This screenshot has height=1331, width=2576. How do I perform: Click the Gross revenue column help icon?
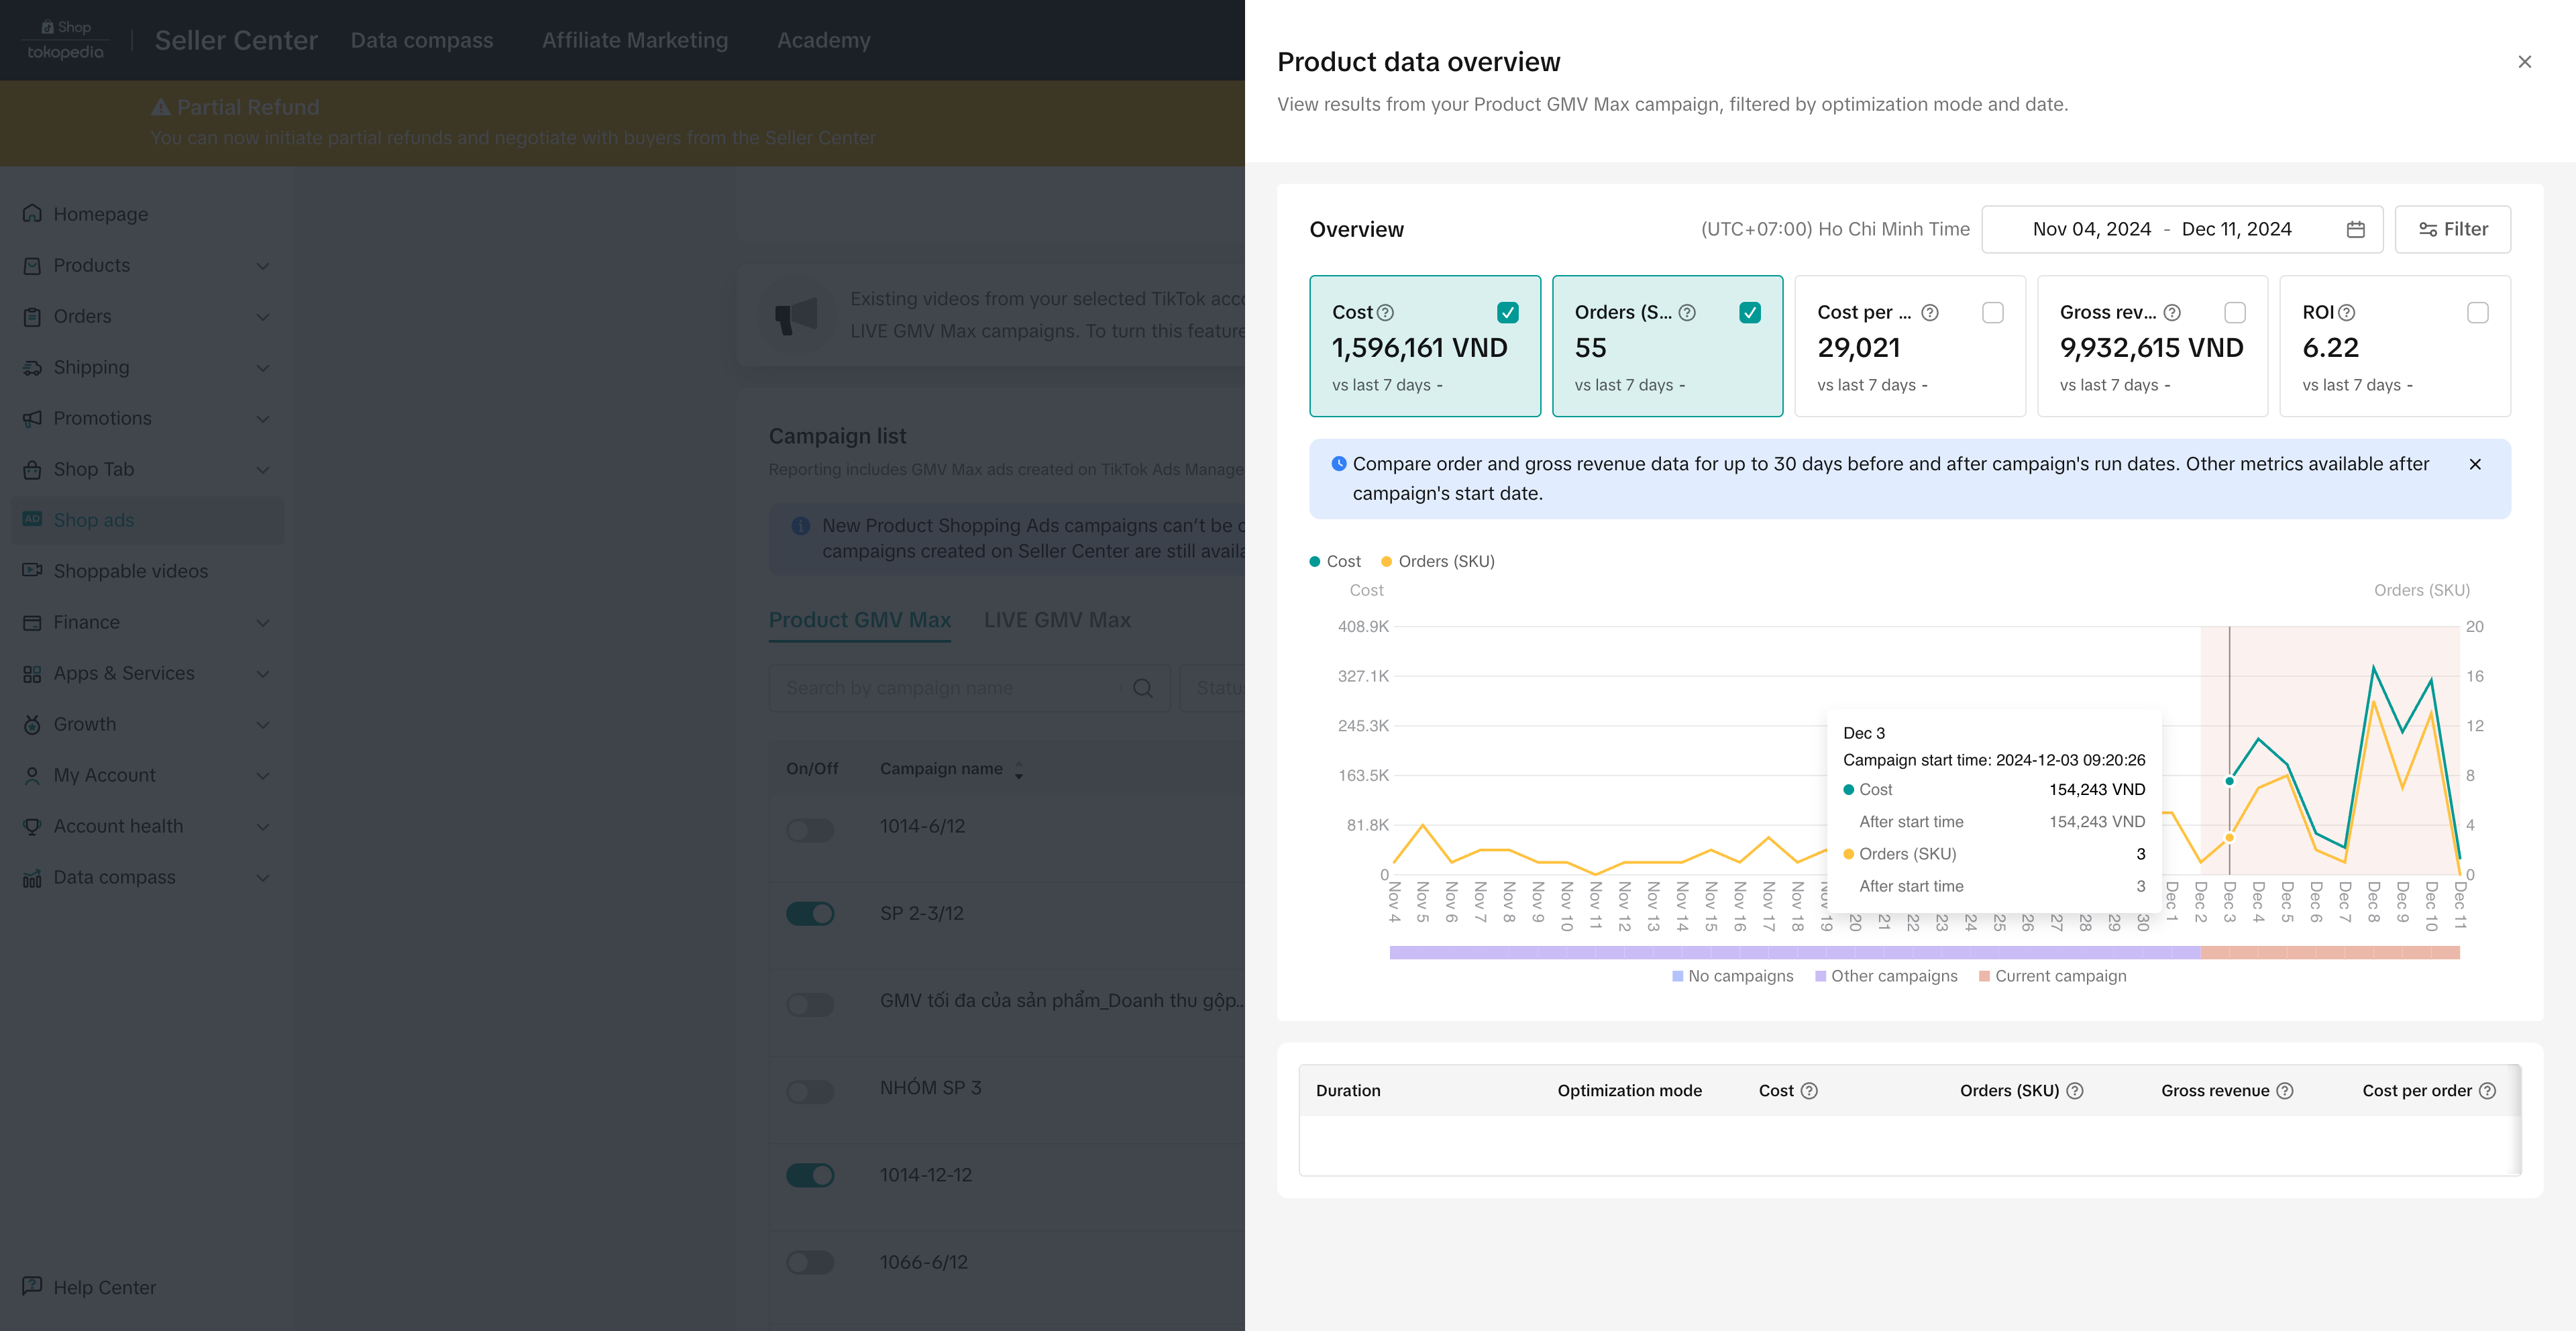pyautogui.click(x=2285, y=1091)
